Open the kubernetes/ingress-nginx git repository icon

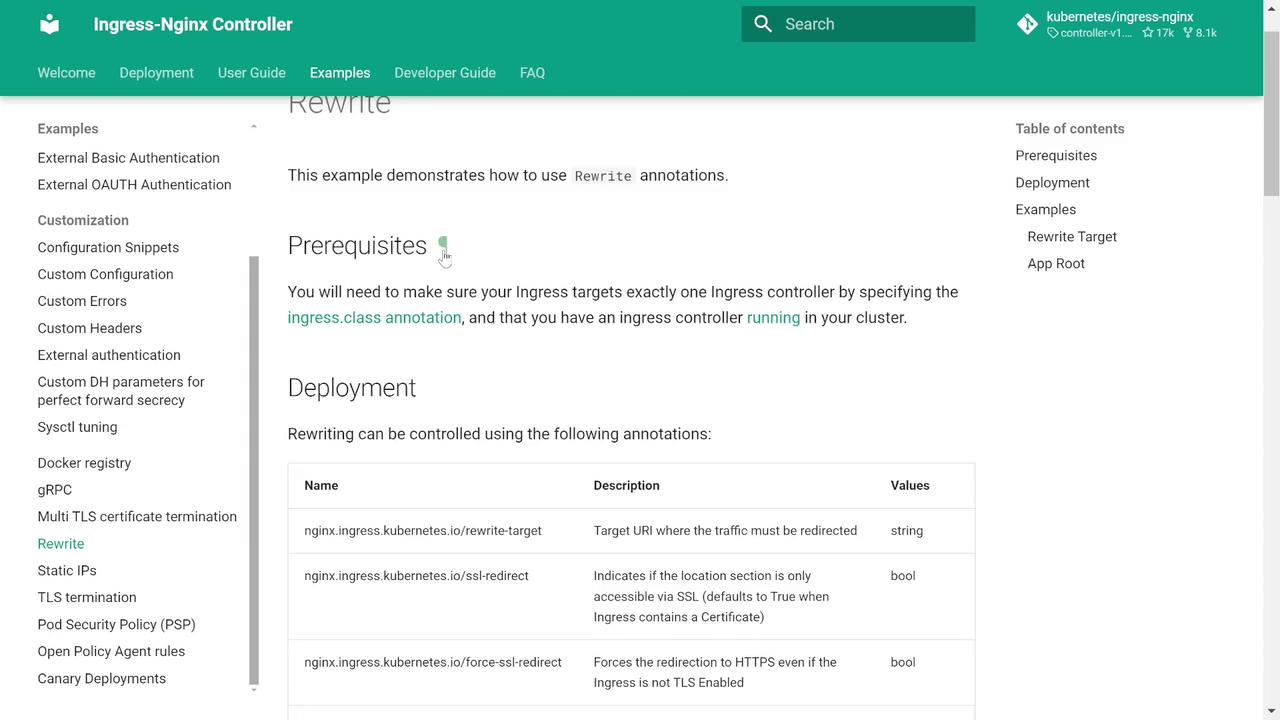[1027, 24]
